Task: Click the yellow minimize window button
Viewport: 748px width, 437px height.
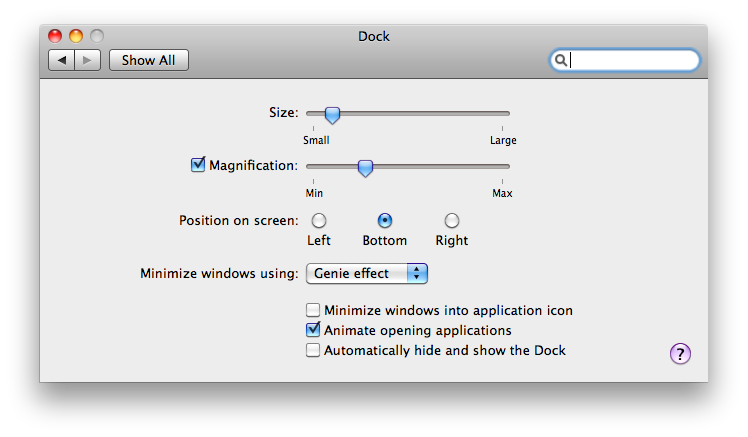Action: point(75,36)
